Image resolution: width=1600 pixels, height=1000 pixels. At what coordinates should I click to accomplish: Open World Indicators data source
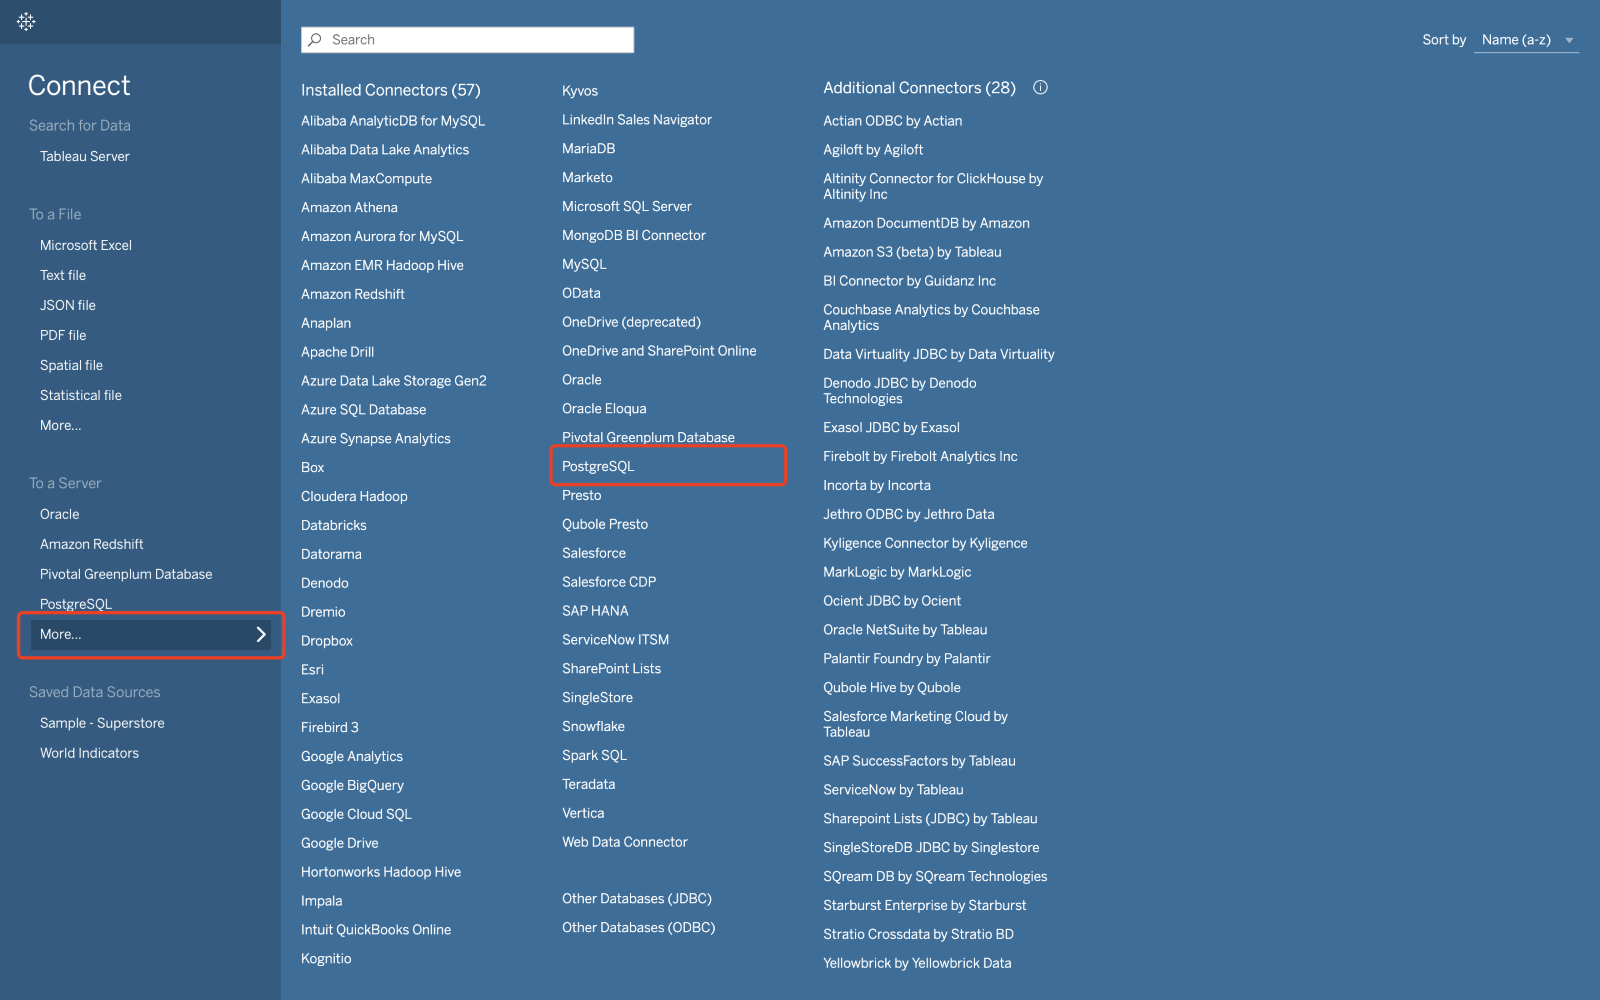pyautogui.click(x=90, y=753)
